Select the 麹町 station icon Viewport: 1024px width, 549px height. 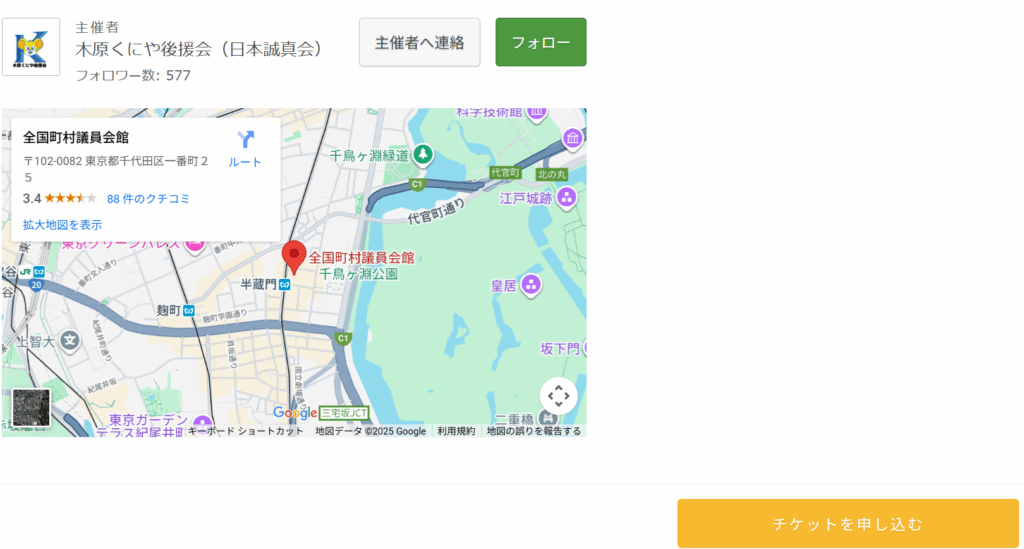[x=188, y=312]
